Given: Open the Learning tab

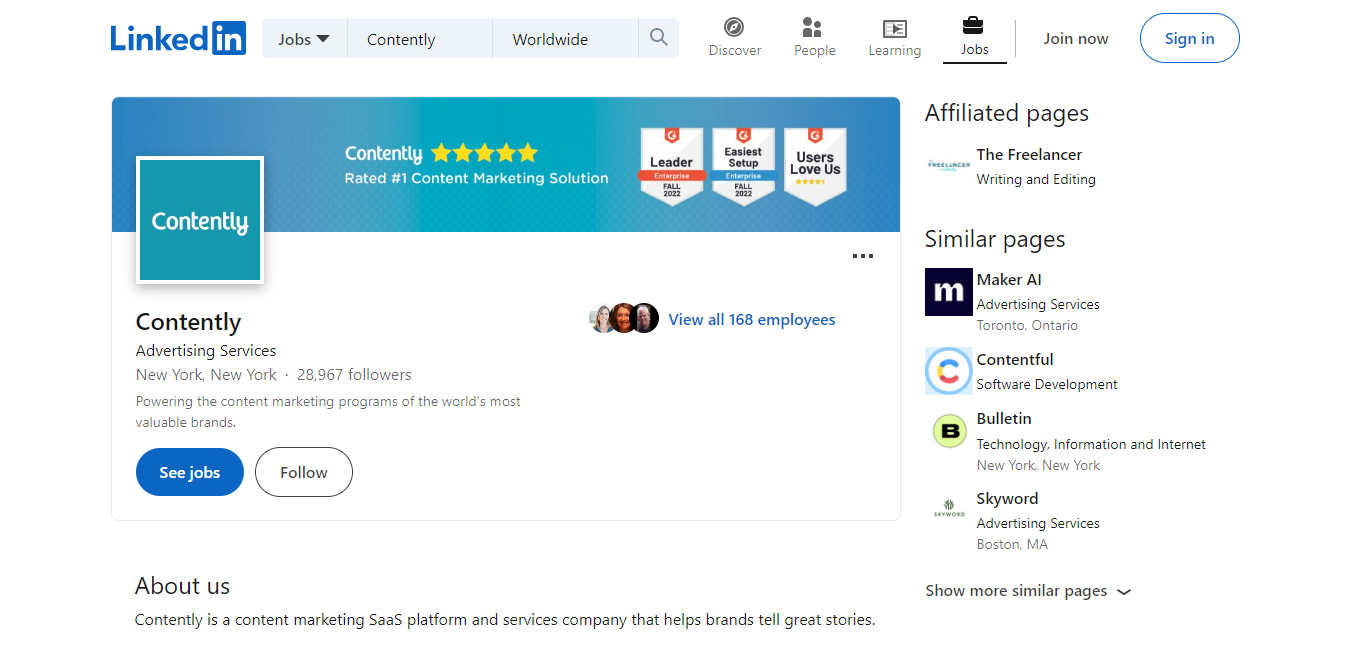Looking at the screenshot, I should point(894,38).
